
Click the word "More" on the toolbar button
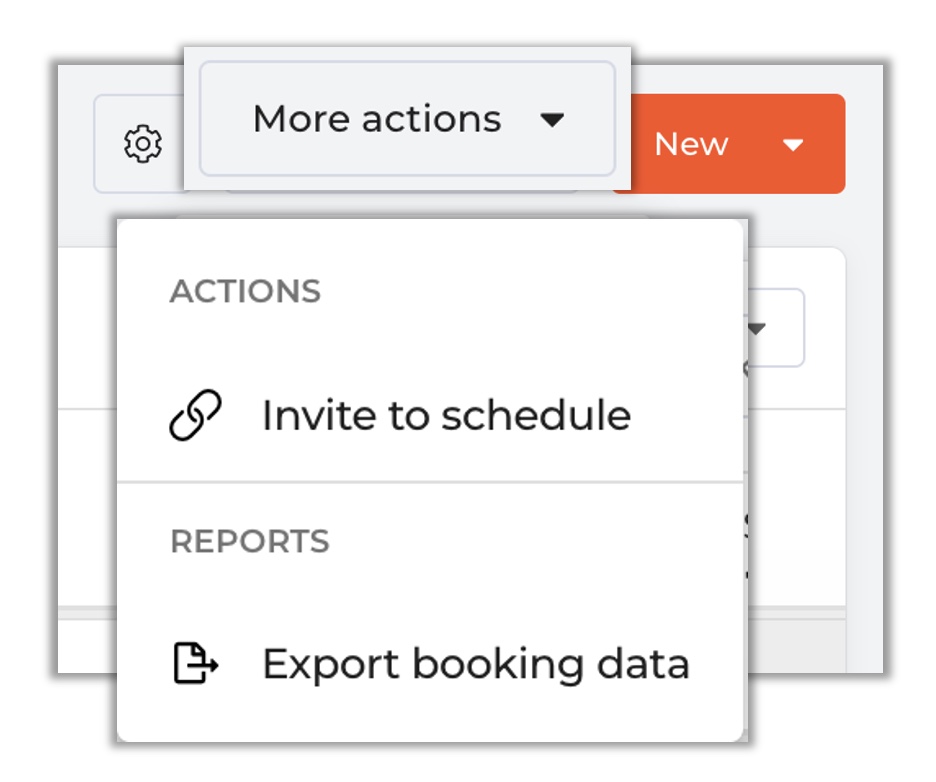pyautogui.click(x=301, y=119)
